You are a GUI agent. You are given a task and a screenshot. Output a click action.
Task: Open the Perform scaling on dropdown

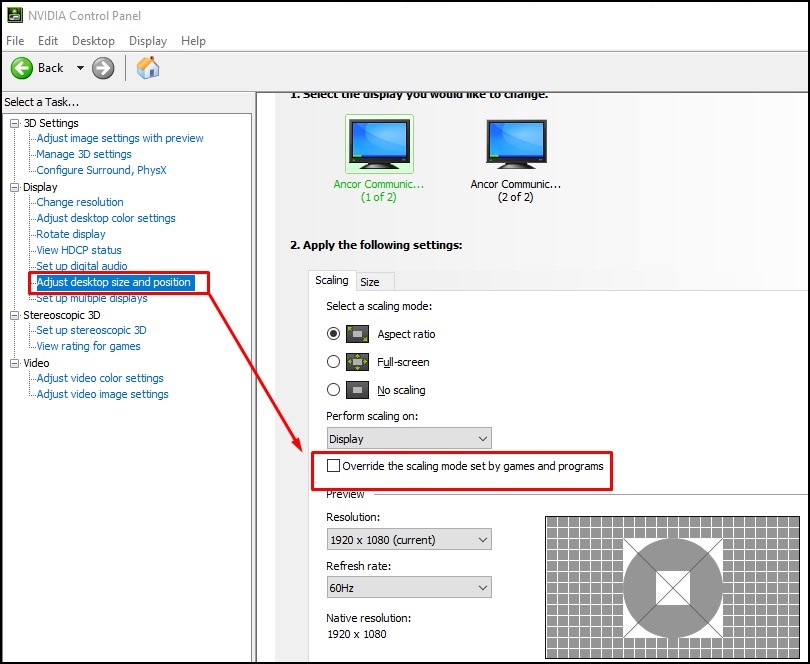408,438
